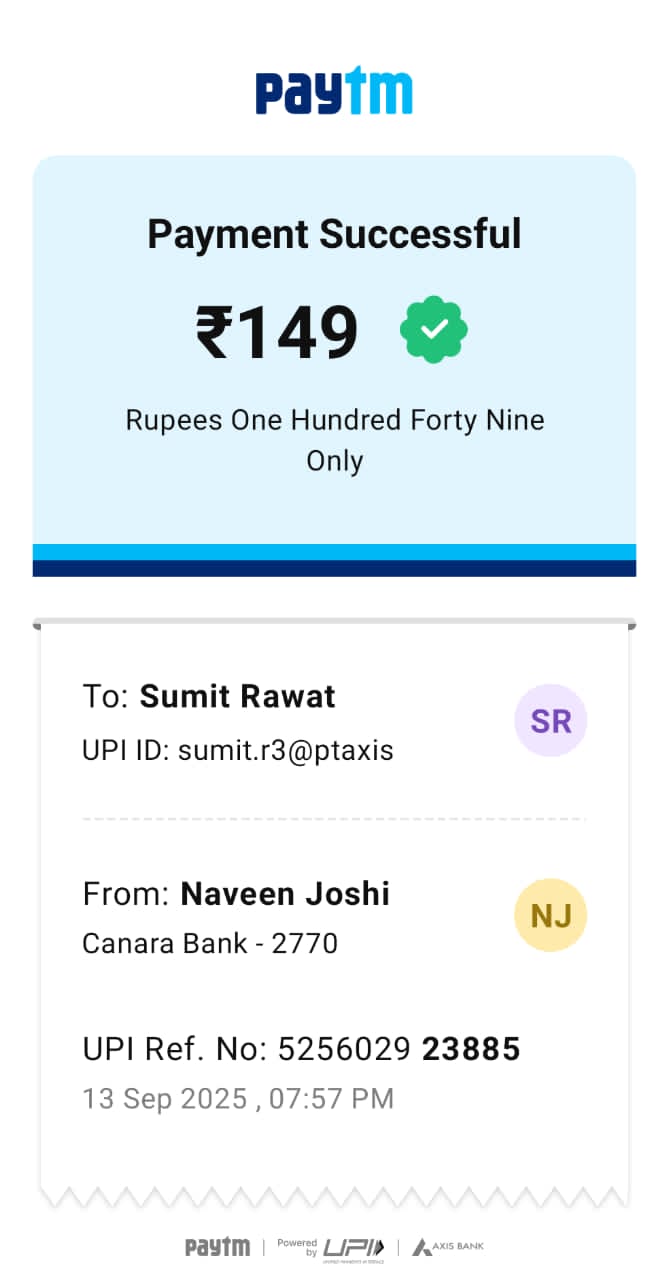The image size is (669, 1280).
Task: Click the Rupees One Hundred Forty Nine text
Action: point(334,420)
